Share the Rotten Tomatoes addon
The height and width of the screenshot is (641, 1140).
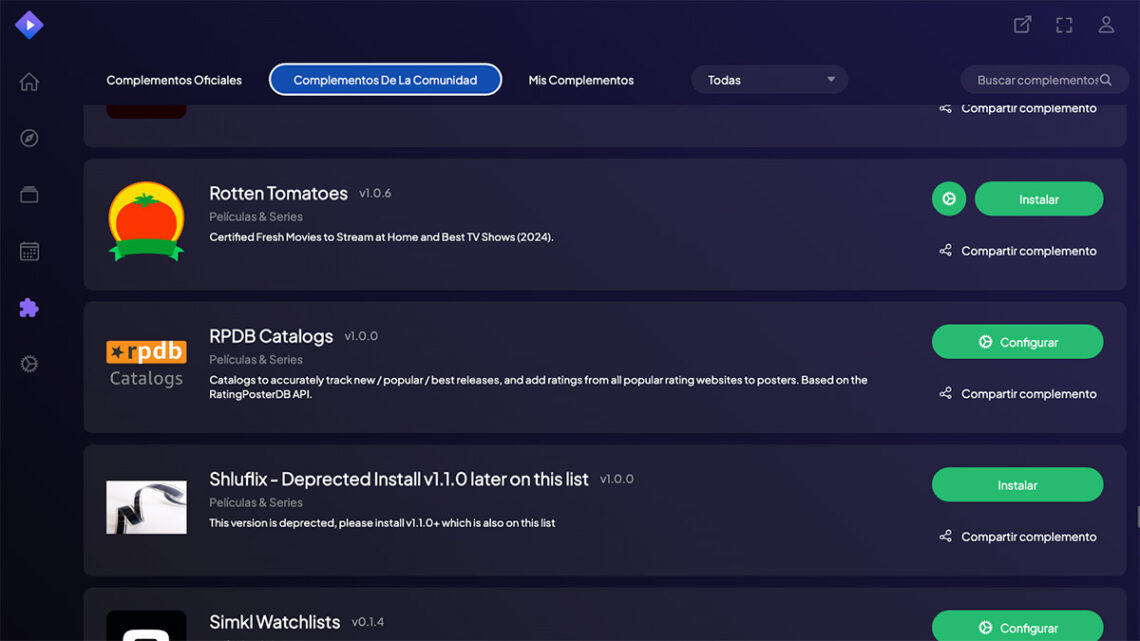[x=1017, y=251]
